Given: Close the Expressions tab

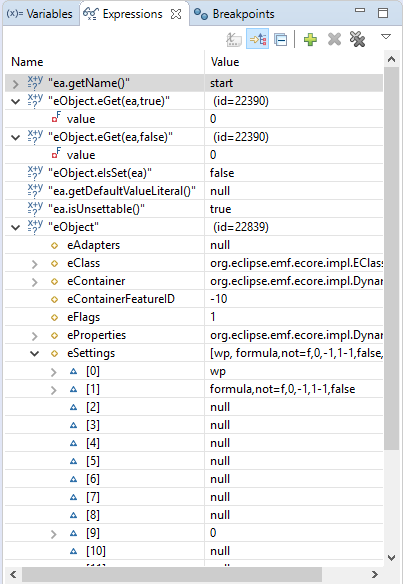Looking at the screenshot, I should tap(176, 14).
